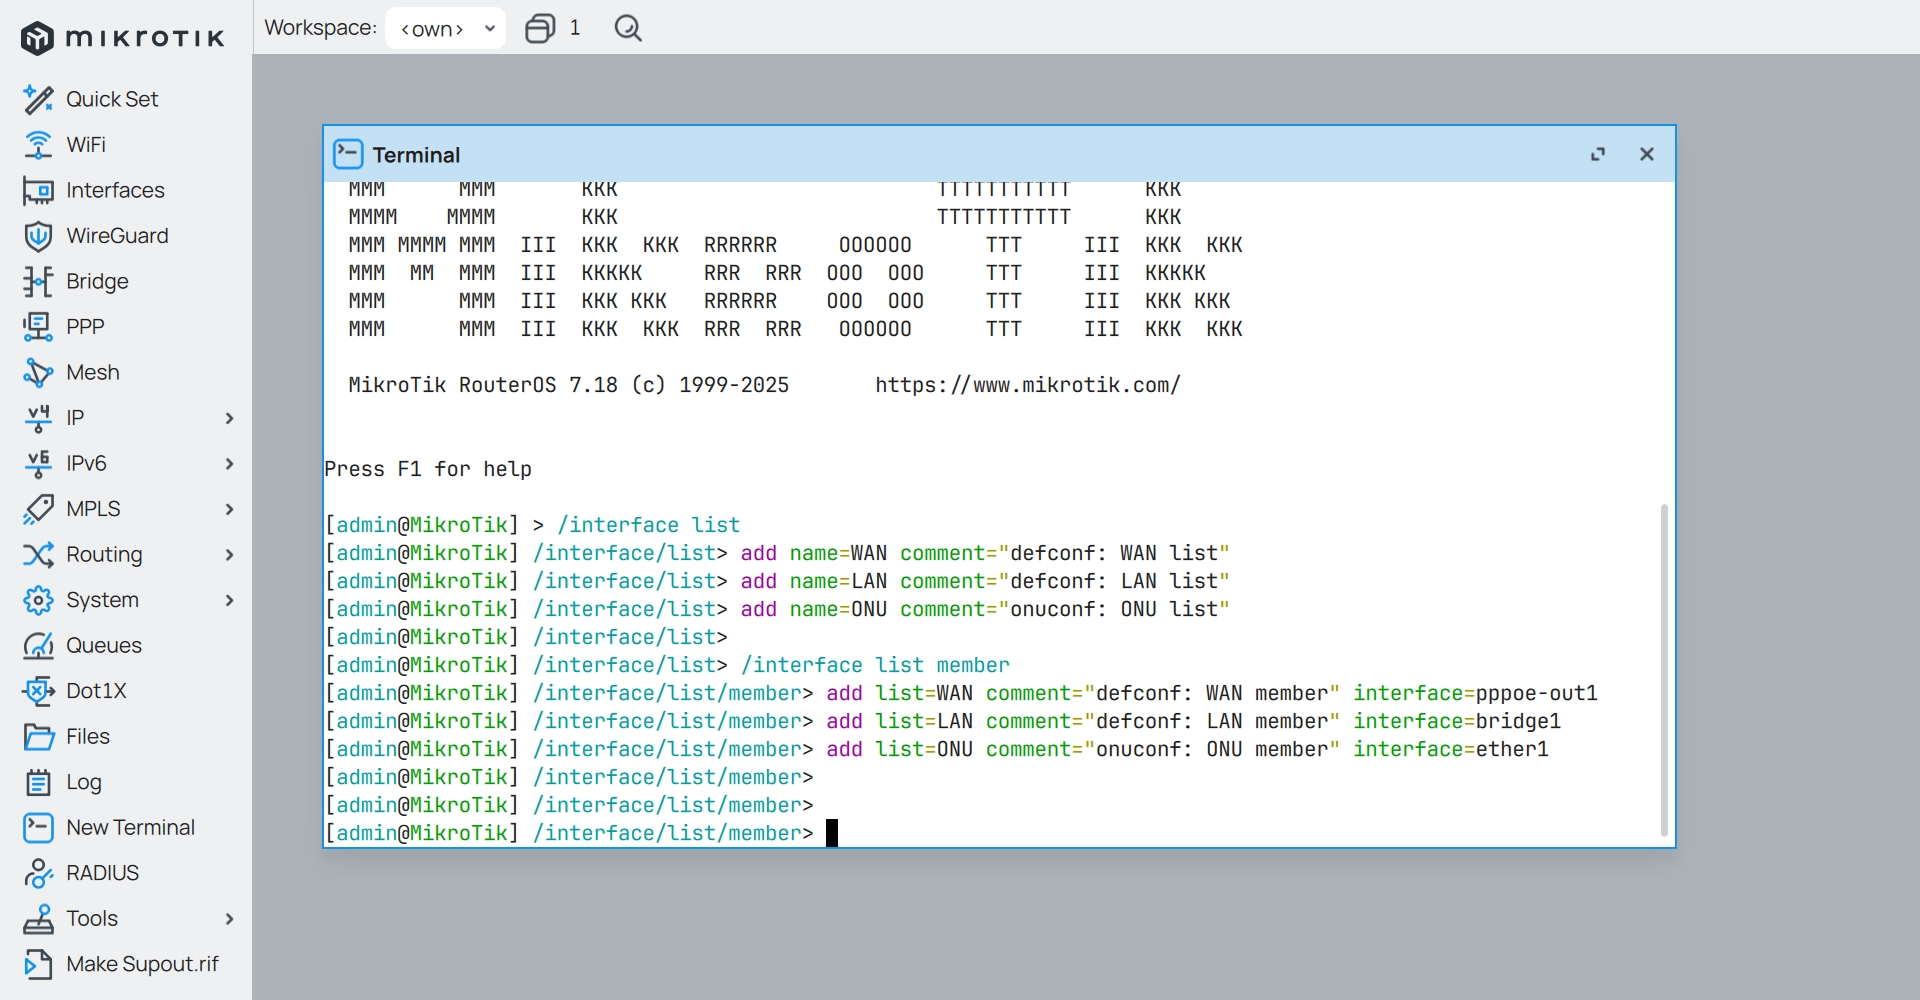Screen dimensions: 1920x1000
Task: Click the New Terminal sidebar icon
Action: click(x=38, y=828)
